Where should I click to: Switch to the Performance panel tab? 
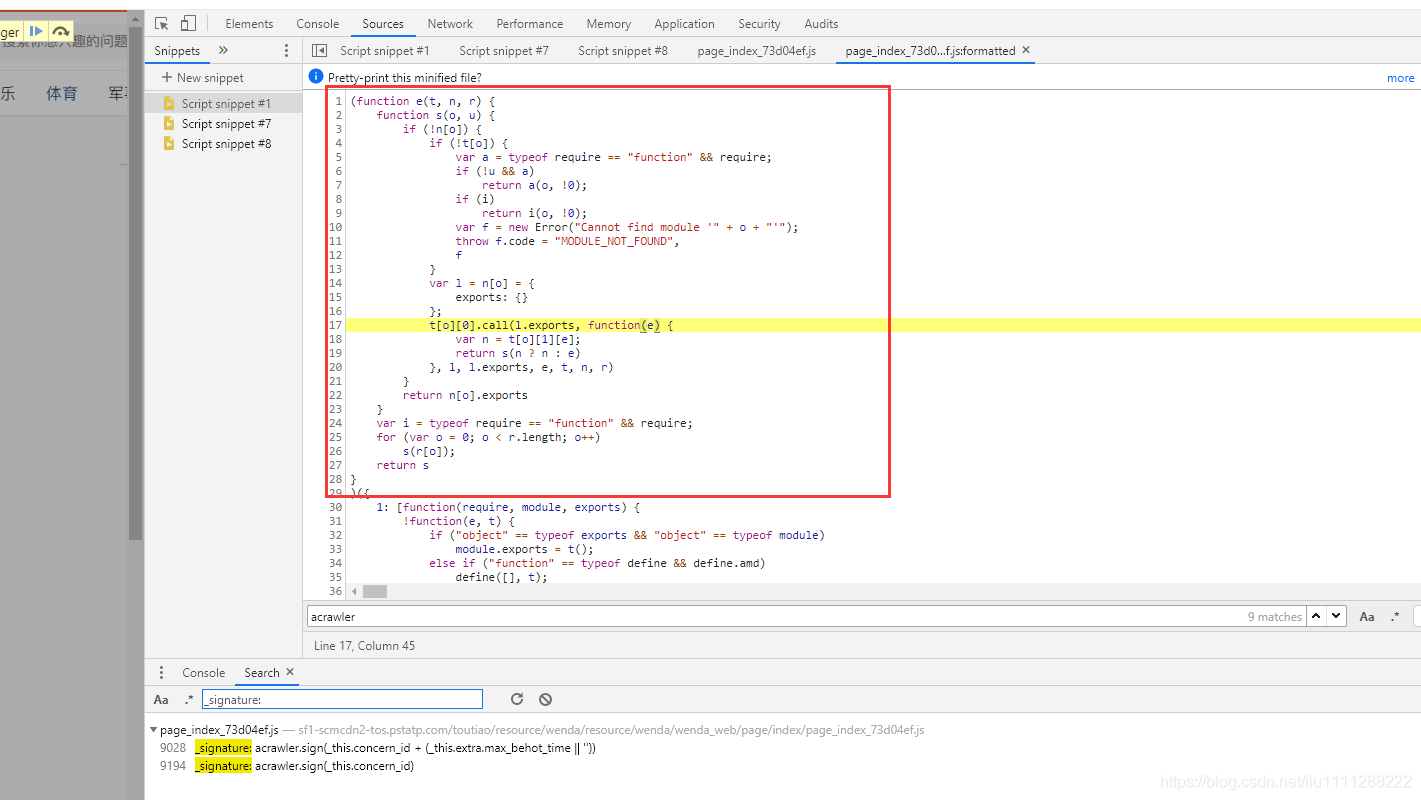529,23
